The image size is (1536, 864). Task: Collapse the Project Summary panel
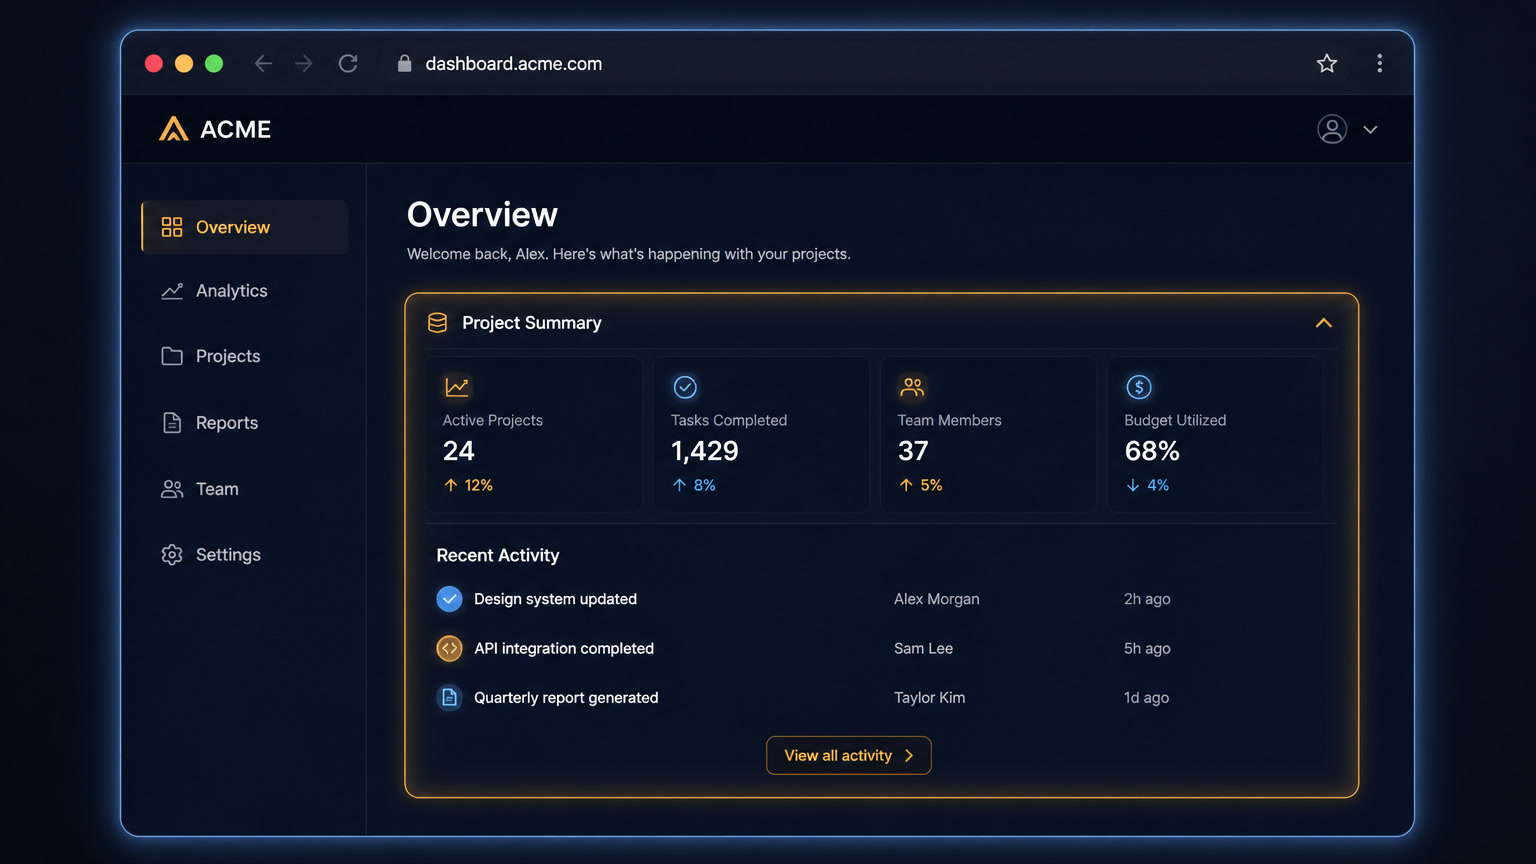pyautogui.click(x=1323, y=323)
